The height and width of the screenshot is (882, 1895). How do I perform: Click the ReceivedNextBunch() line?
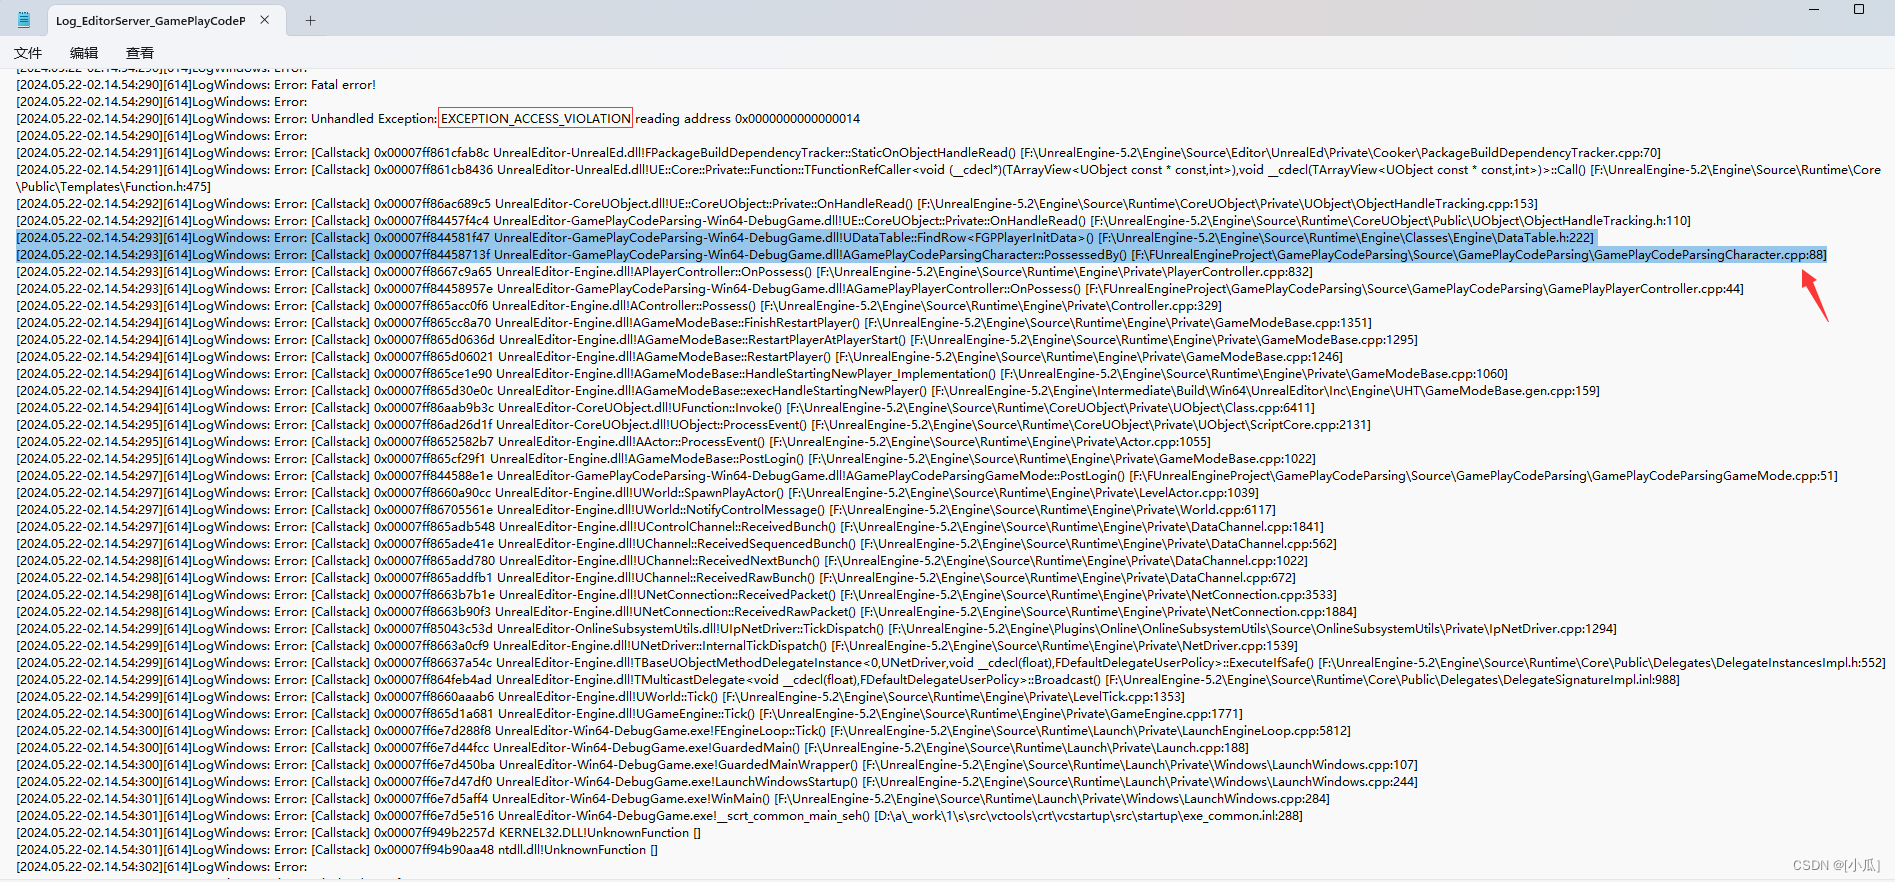point(662,561)
